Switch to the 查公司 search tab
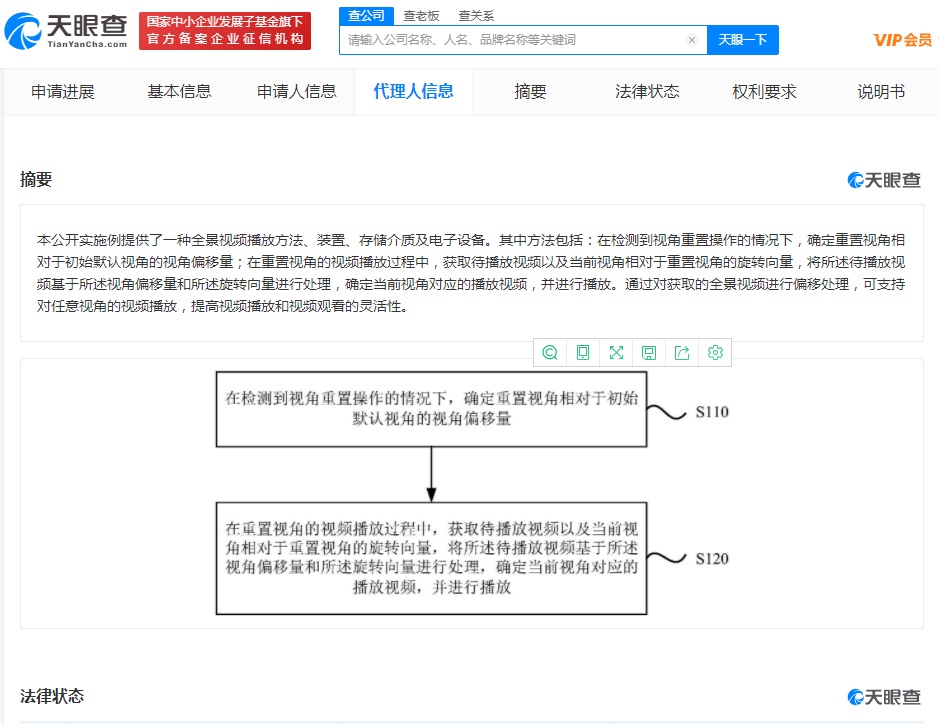This screenshot has height=724, width=939. 366,16
